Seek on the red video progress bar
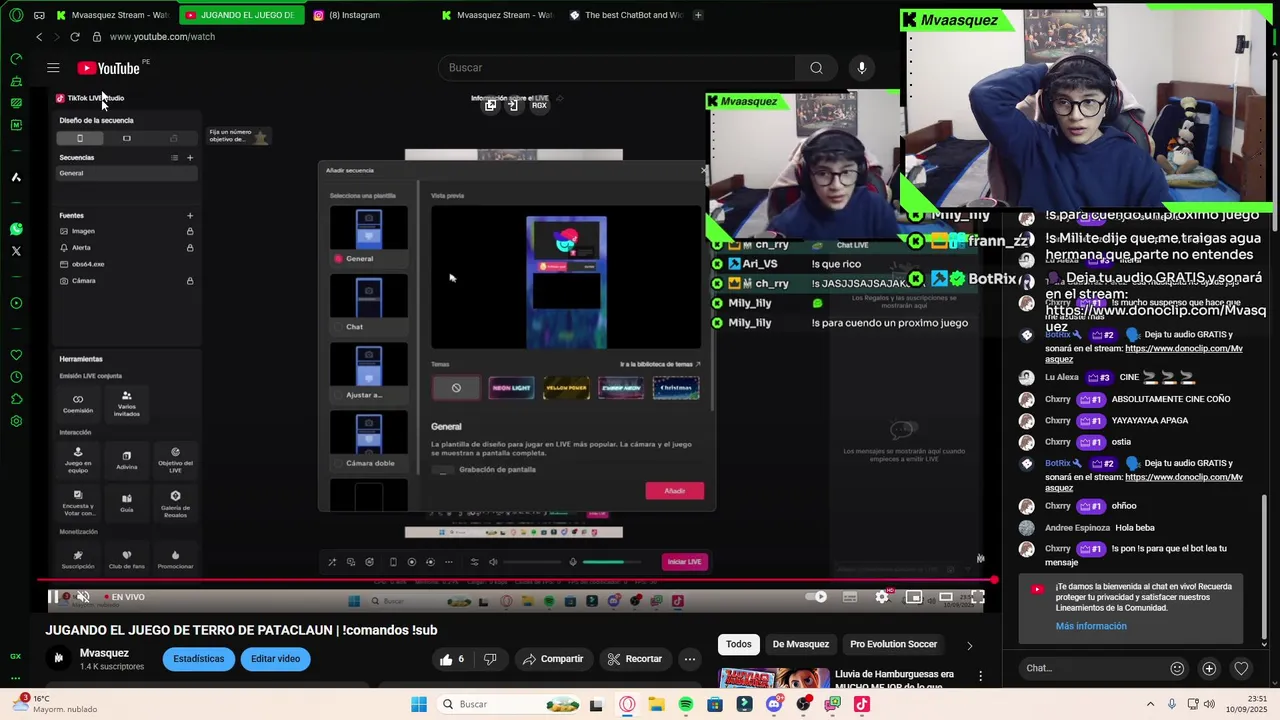The width and height of the screenshot is (1280, 720). point(517,580)
